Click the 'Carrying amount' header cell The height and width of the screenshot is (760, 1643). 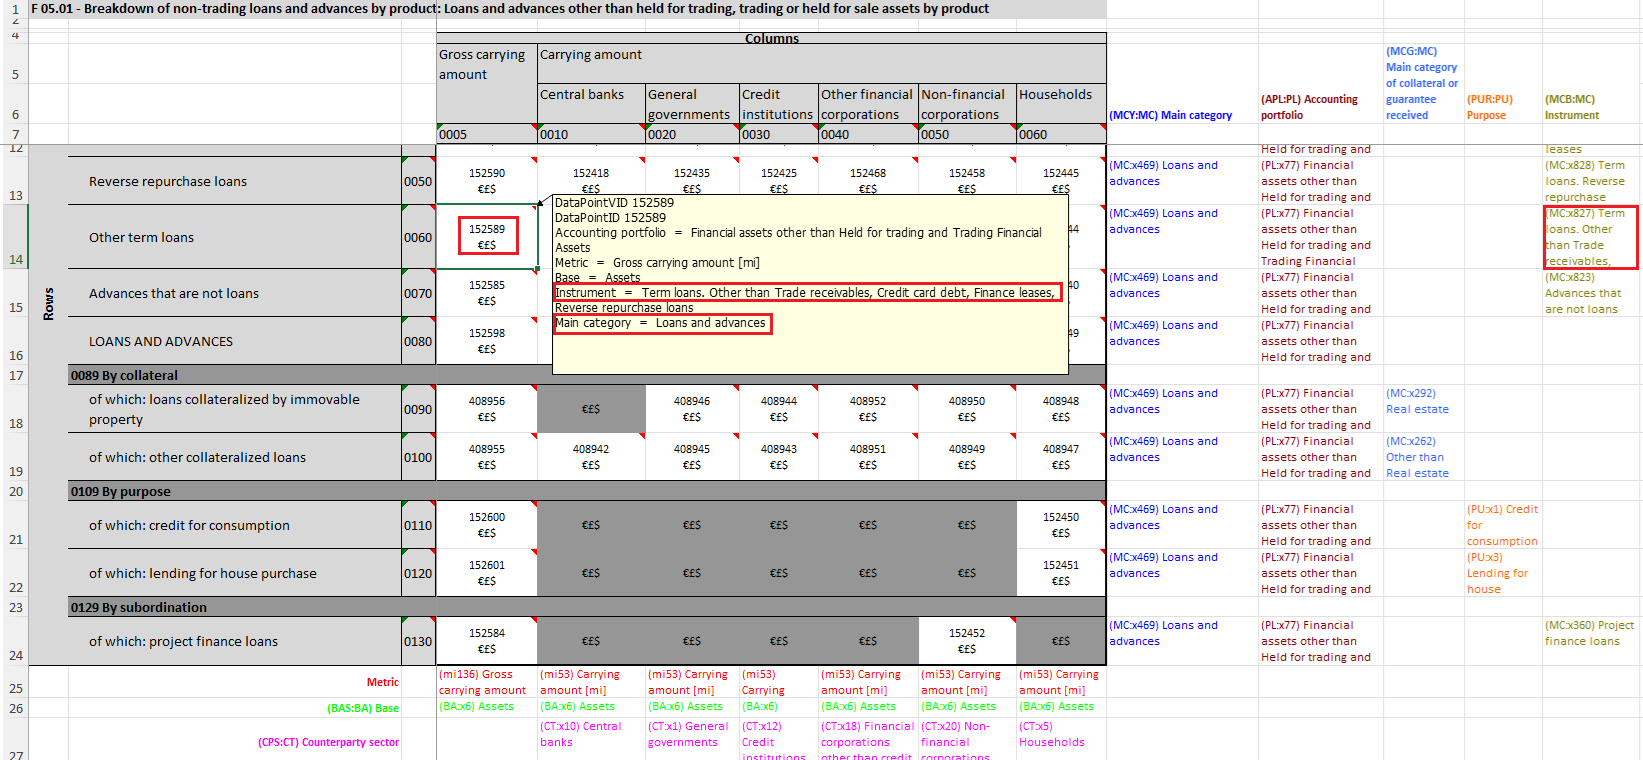coord(822,64)
